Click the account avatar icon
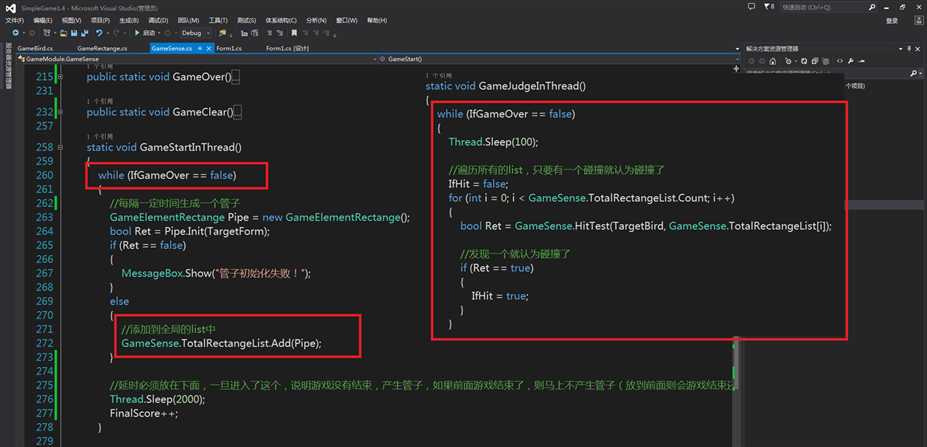 pyautogui.click(x=919, y=21)
